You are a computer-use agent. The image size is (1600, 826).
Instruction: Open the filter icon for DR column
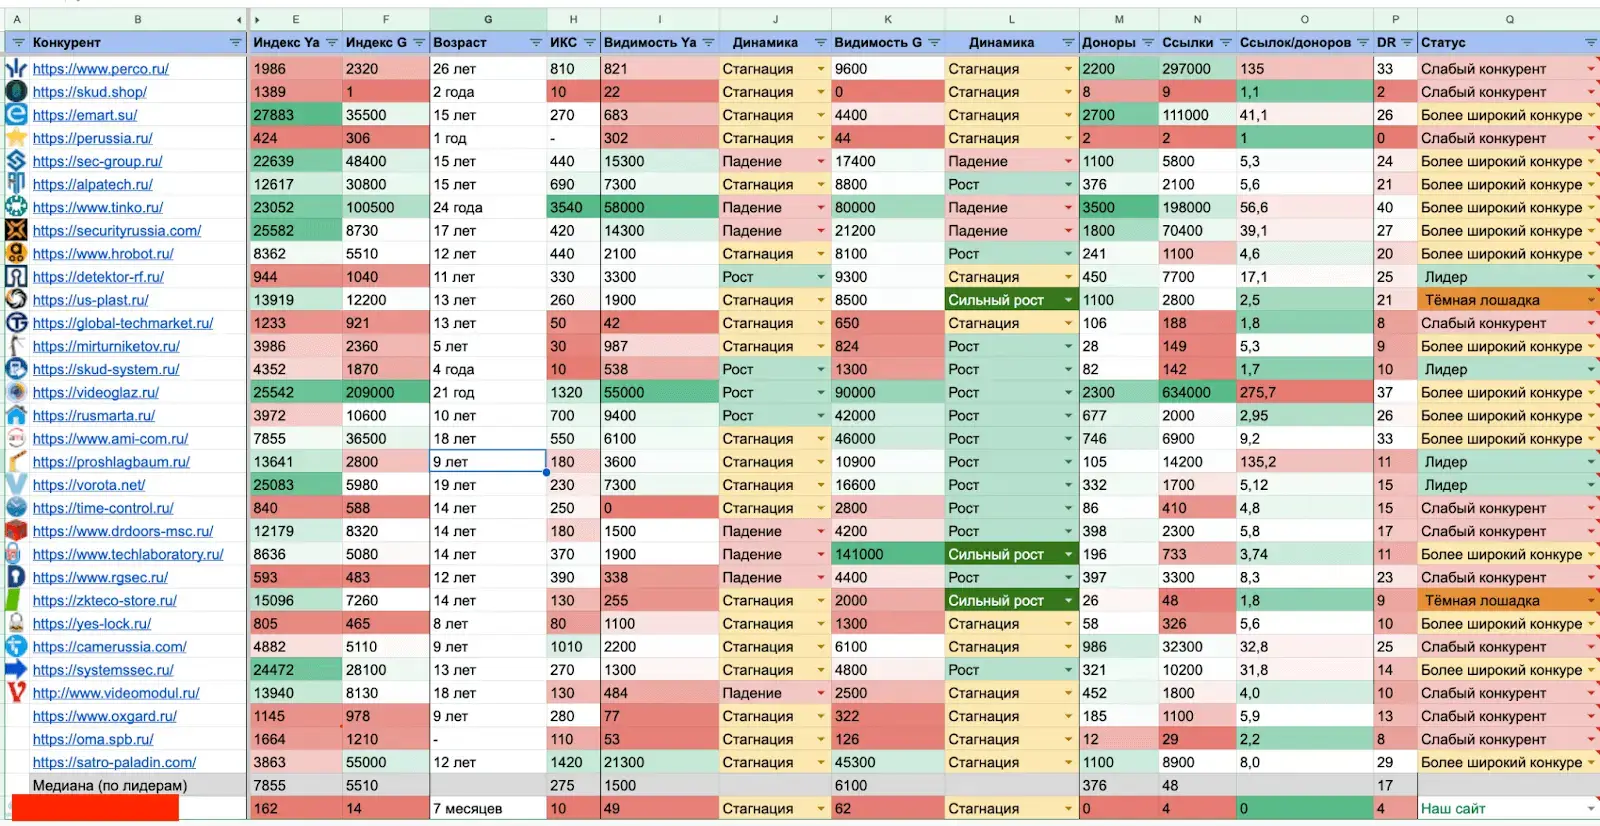click(x=1406, y=43)
